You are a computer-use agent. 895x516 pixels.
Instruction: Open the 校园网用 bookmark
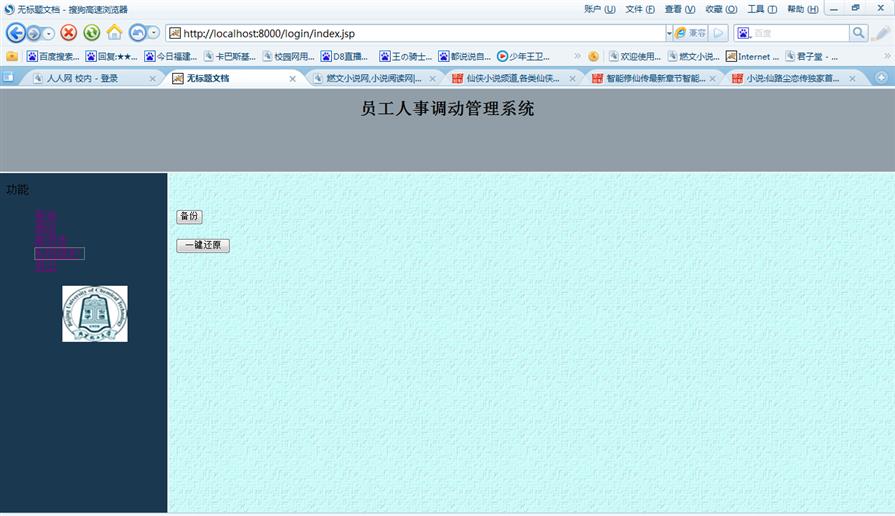(x=288, y=56)
